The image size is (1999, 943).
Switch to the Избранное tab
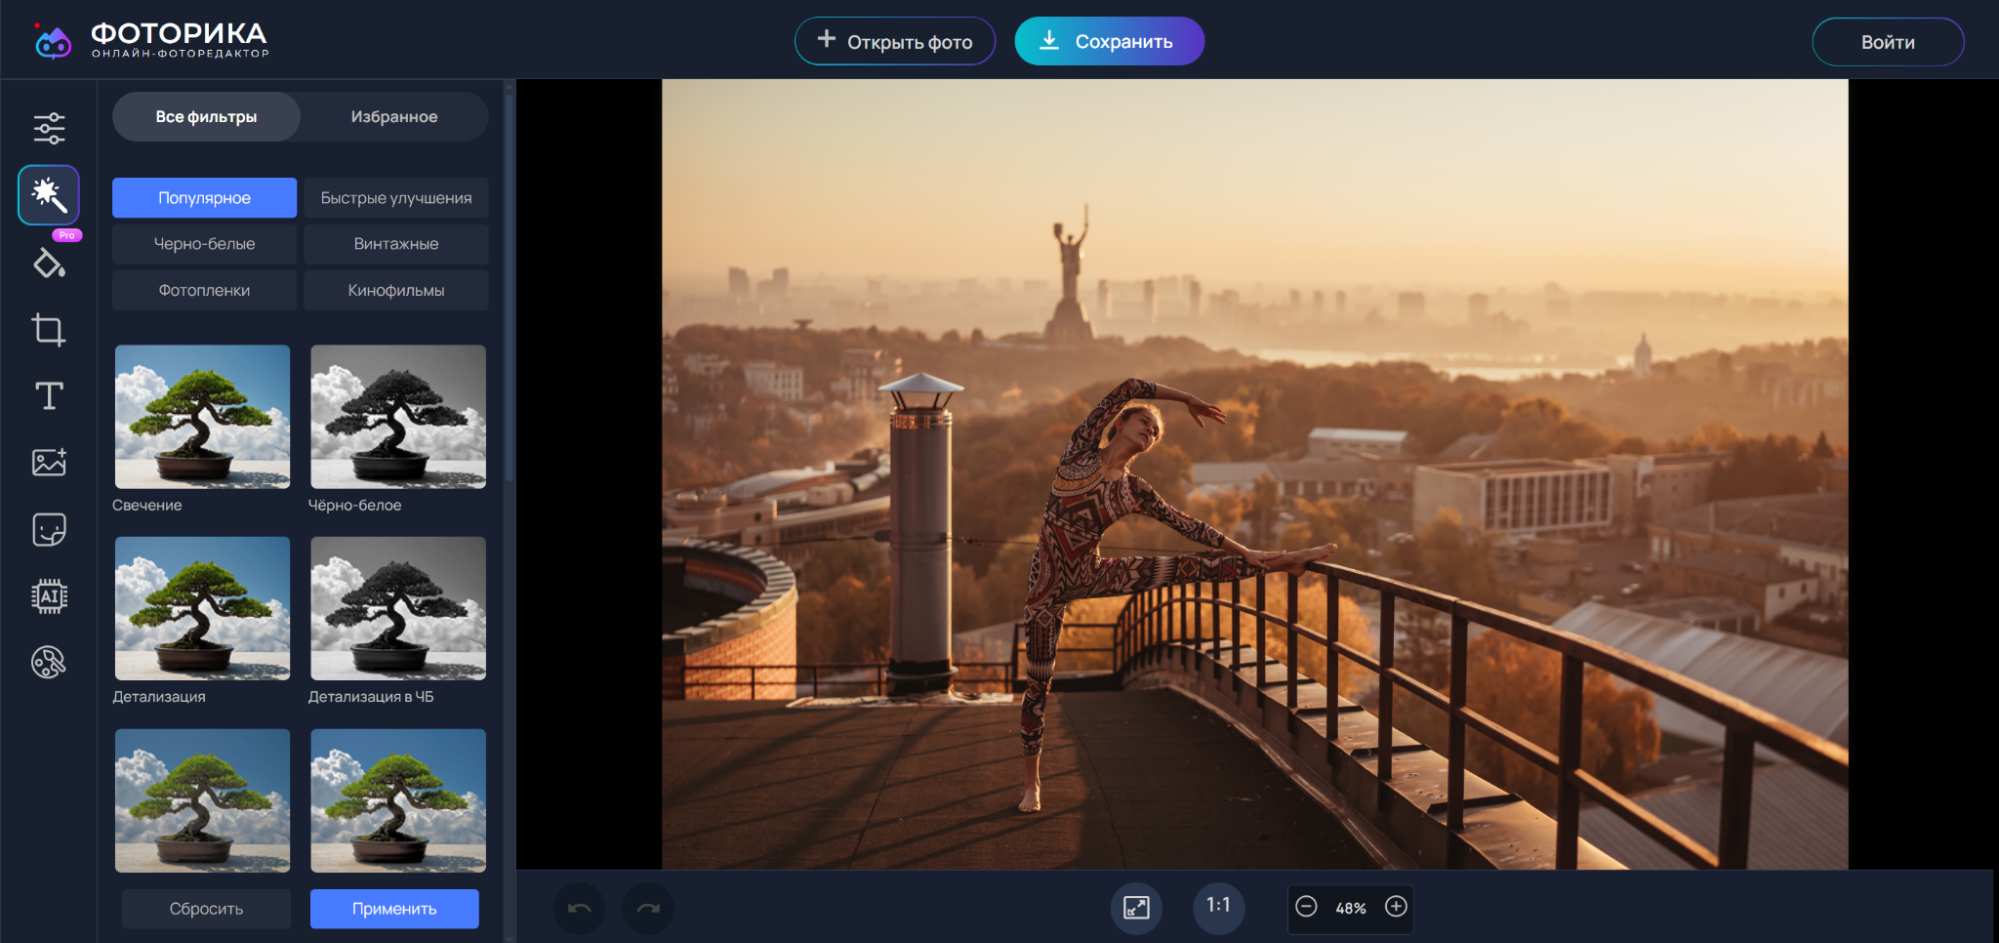pyautogui.click(x=394, y=117)
